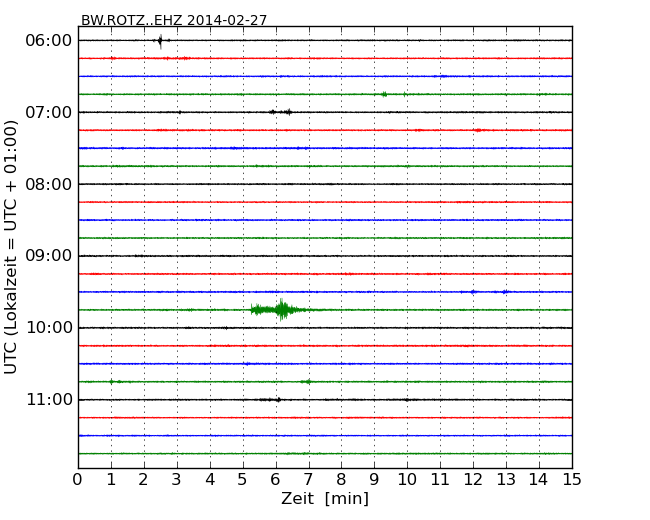Click x-axis tick label 3

(x=177, y=479)
